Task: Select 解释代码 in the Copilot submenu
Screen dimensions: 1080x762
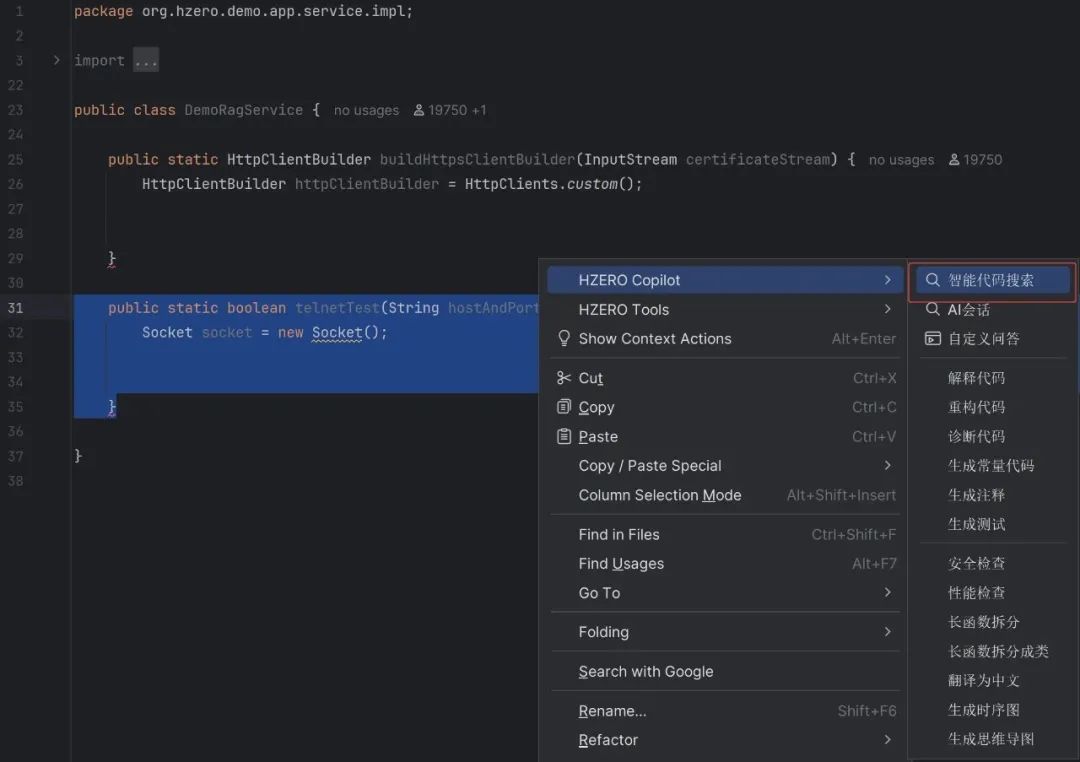Action: pyautogui.click(x=976, y=378)
